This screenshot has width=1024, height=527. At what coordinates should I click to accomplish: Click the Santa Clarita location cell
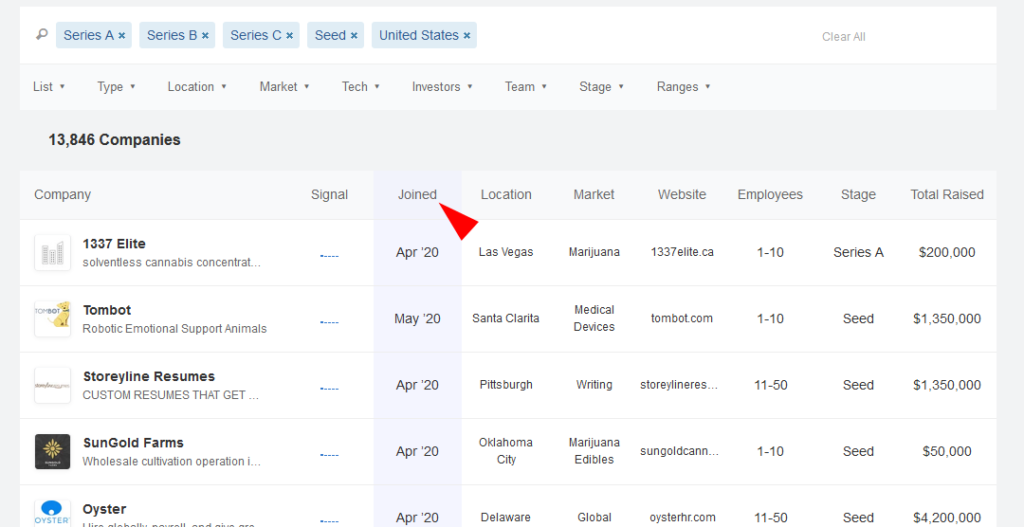point(506,319)
